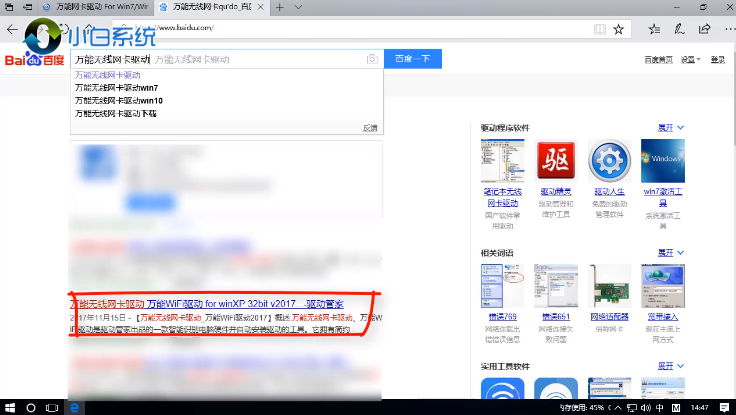Expand 相关词语 section via 展开
736x415 pixels.
(x=670, y=253)
